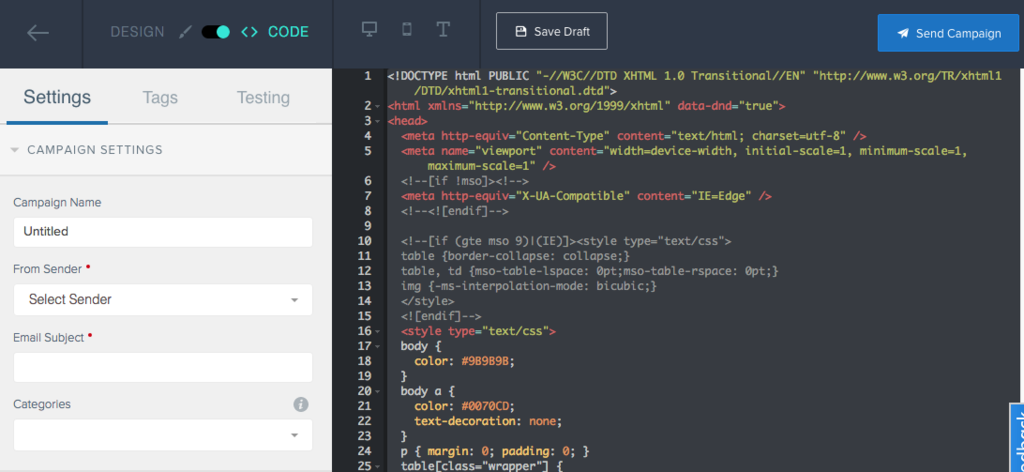
Task: Toggle the Design/Code switch
Action: [x=216, y=32]
